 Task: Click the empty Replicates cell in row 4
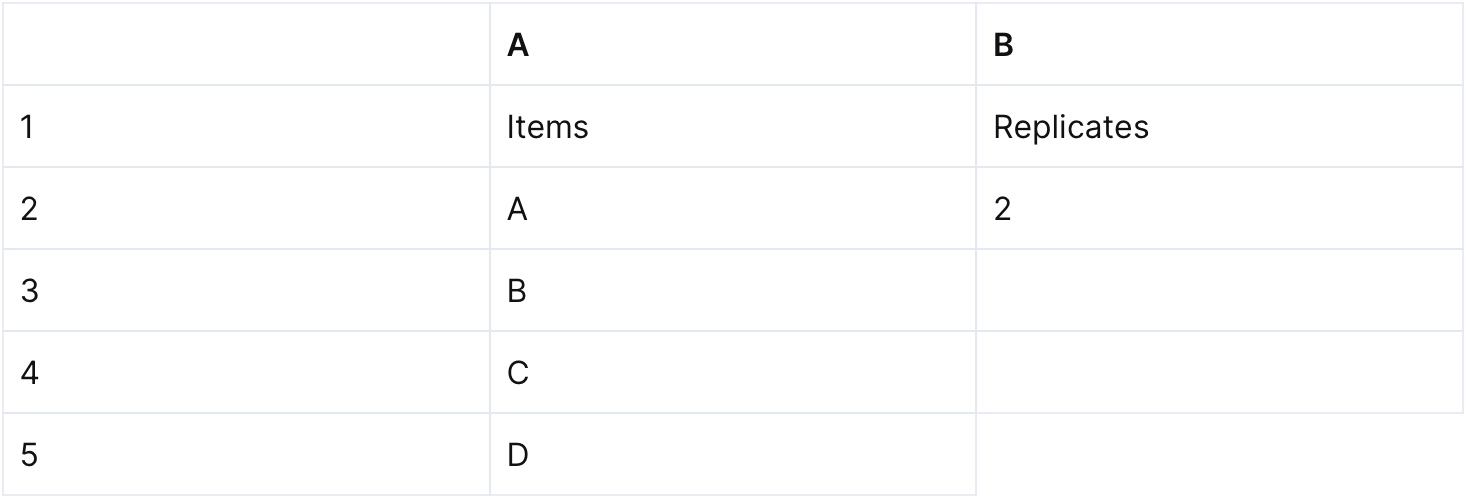[1219, 373]
